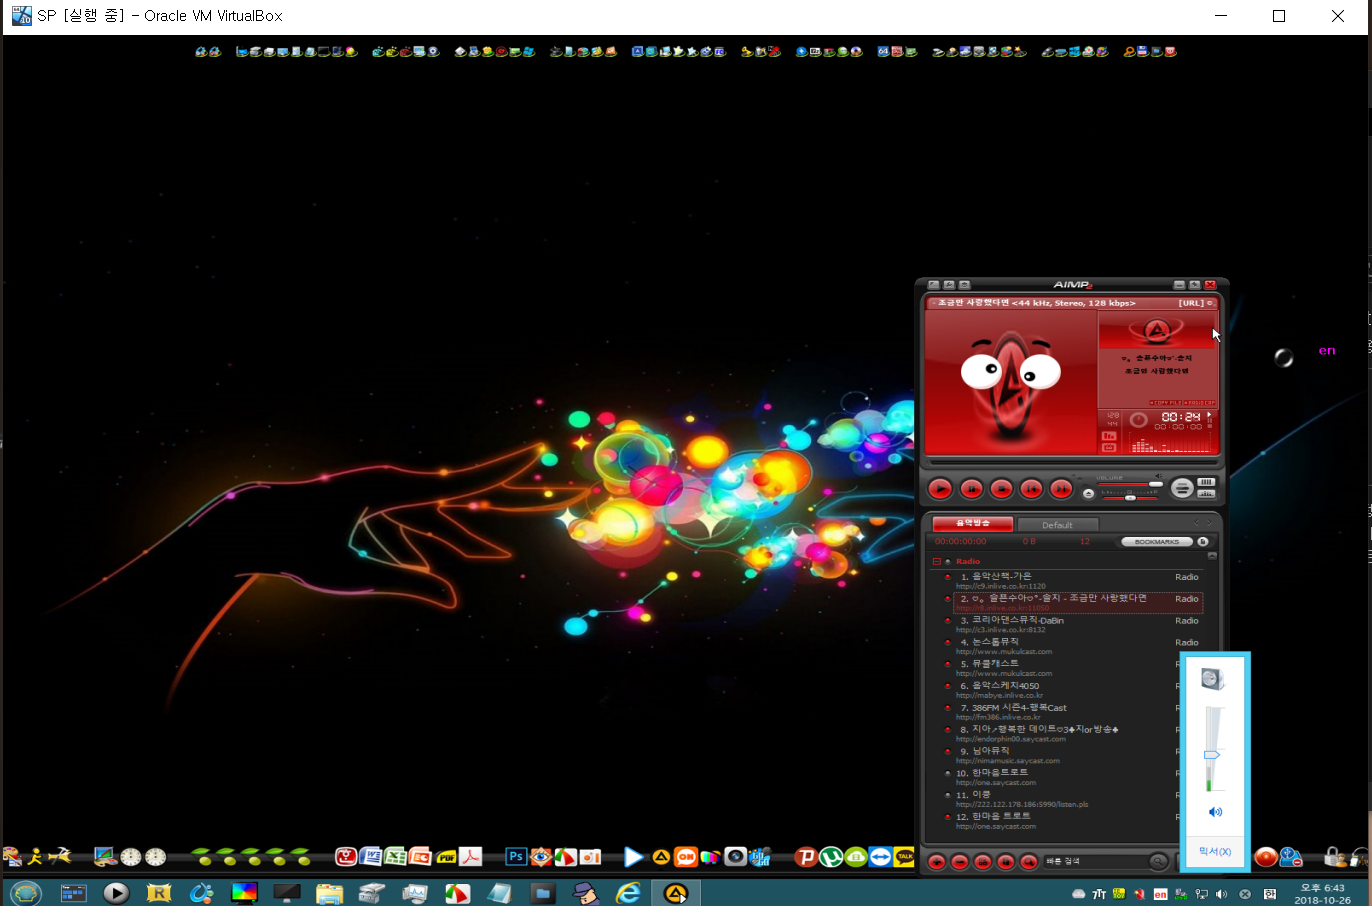Open the BOOKMARKS button in playlist
The width and height of the screenshot is (1372, 906).
point(1157,541)
